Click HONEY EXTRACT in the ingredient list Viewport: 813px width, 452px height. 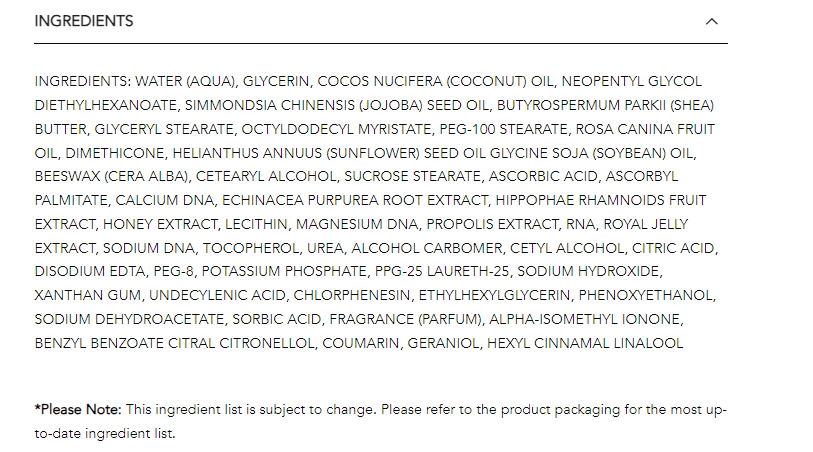tap(160, 224)
